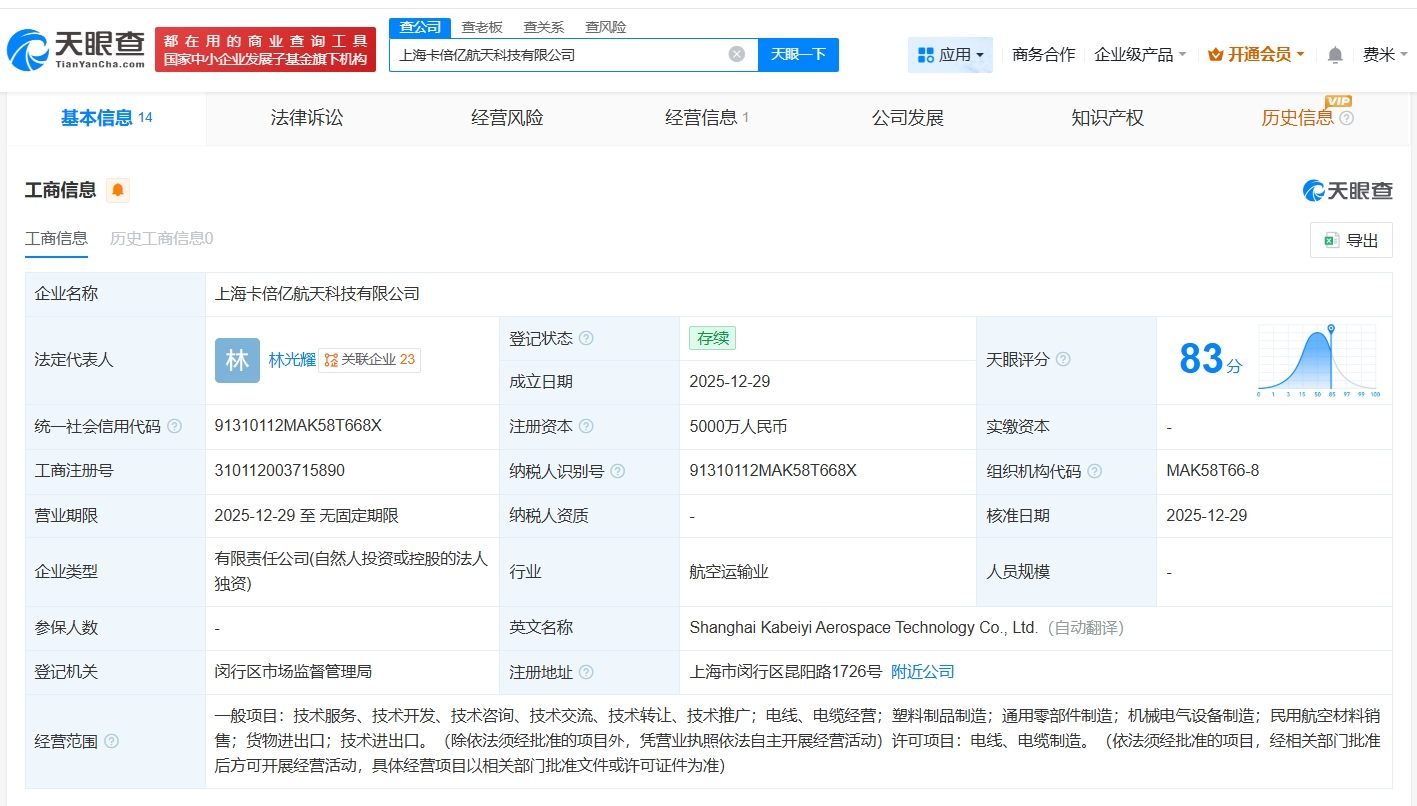Click the clear search input × icon

click(x=736, y=54)
